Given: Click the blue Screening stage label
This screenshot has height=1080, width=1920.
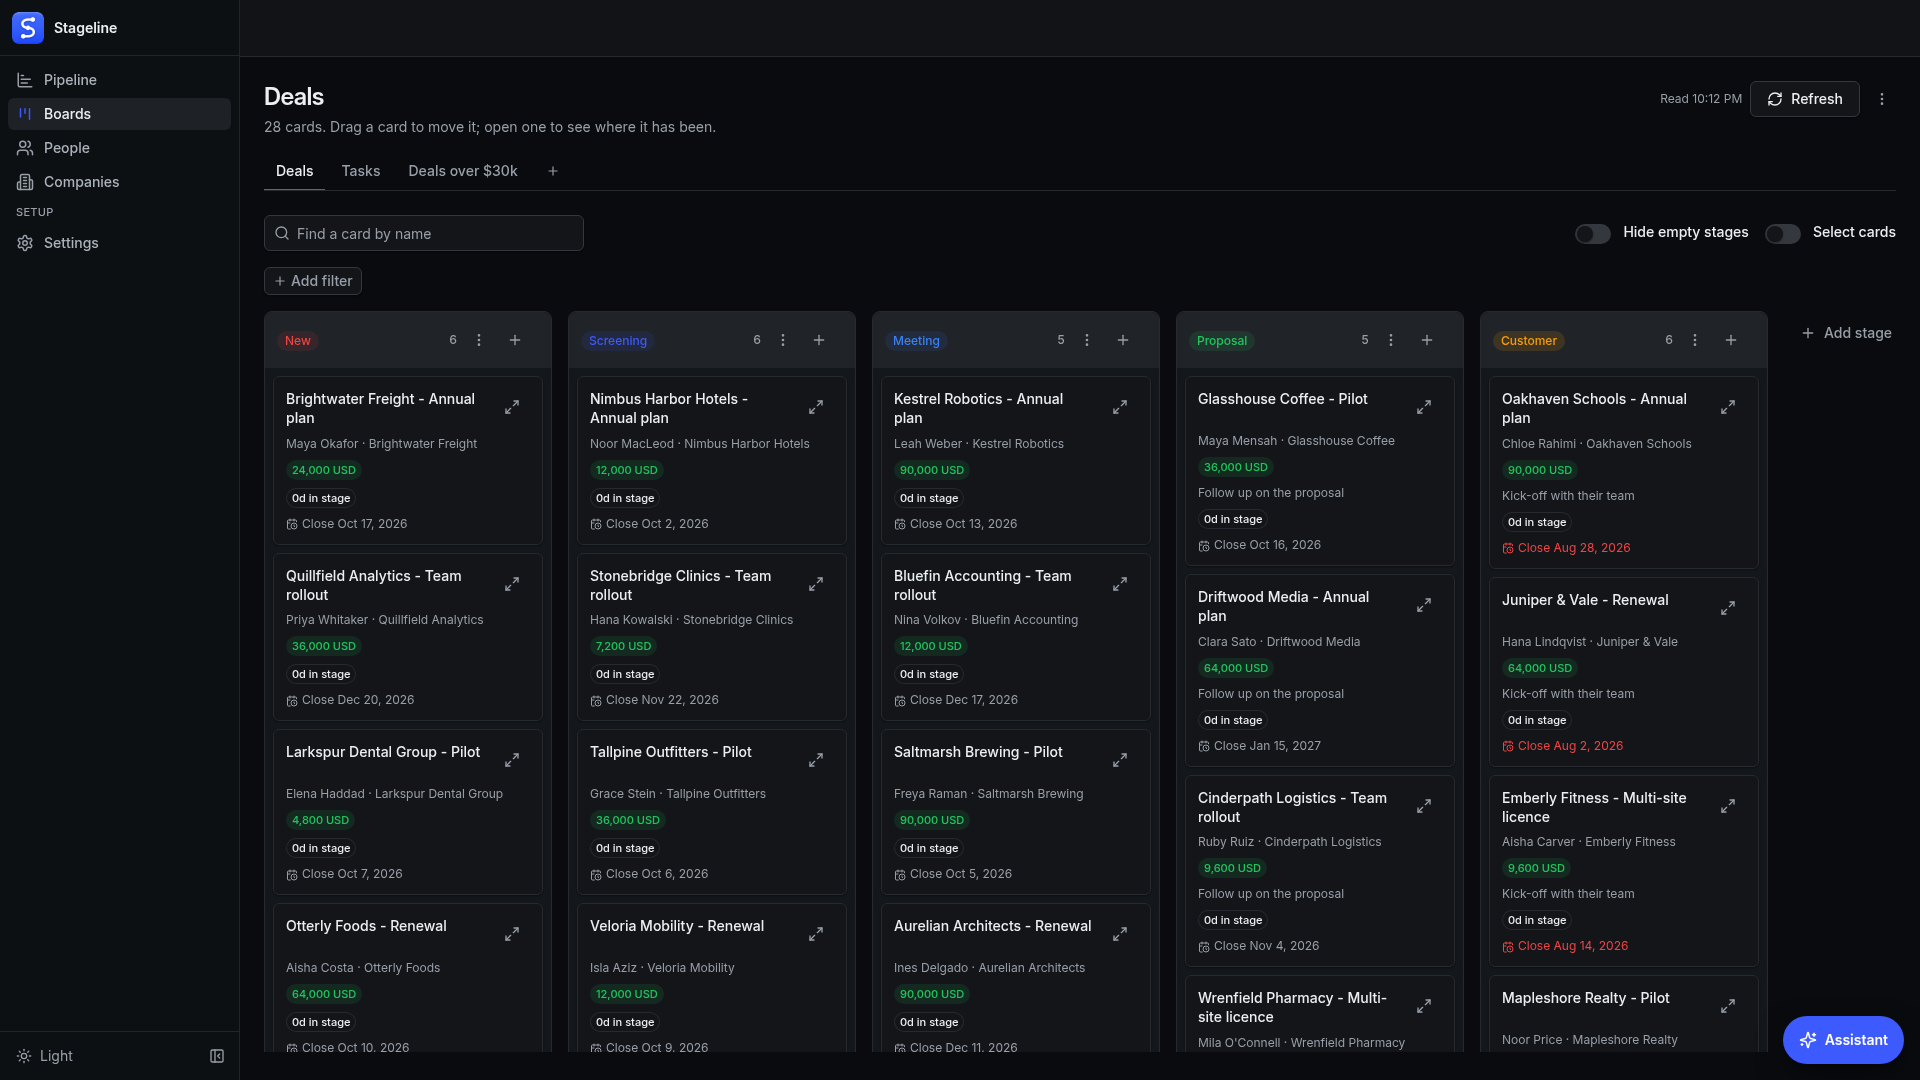Looking at the screenshot, I should tap(618, 341).
